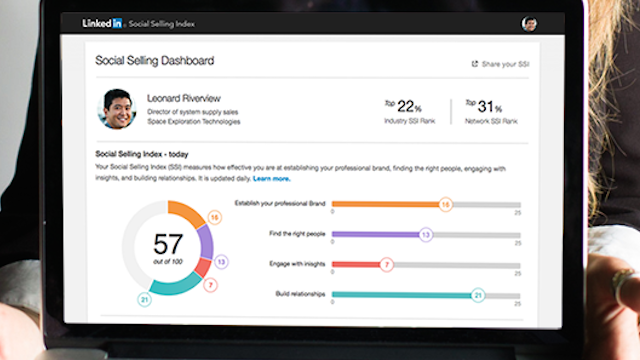Click the Social Selling Dashboard title
640x360 pixels.
155,60
